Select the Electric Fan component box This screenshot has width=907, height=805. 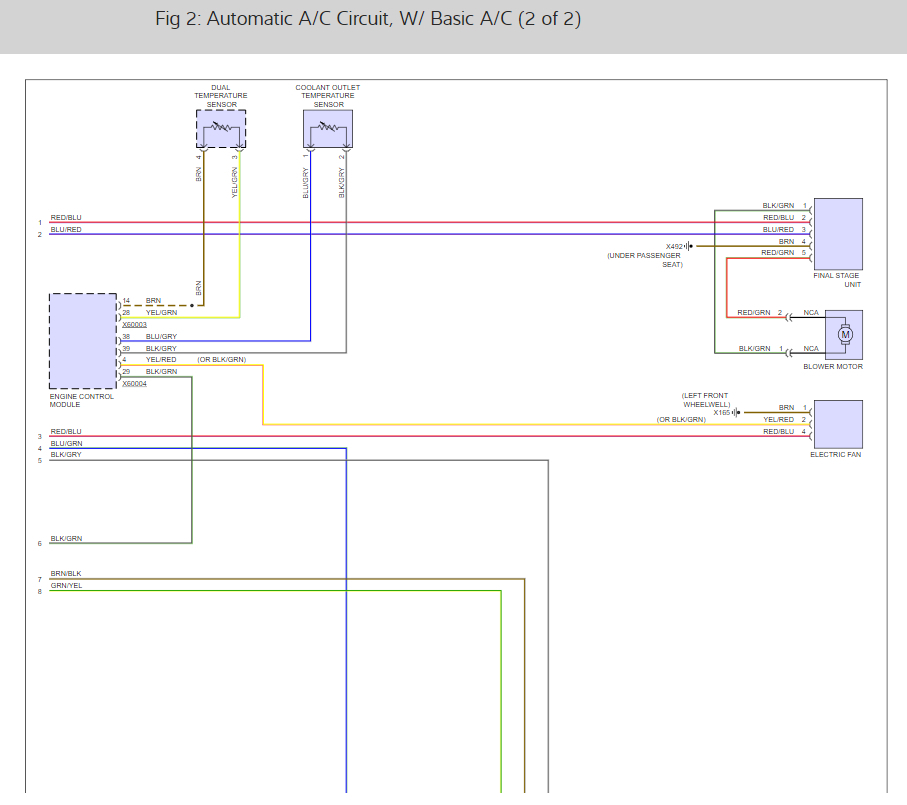[838, 423]
